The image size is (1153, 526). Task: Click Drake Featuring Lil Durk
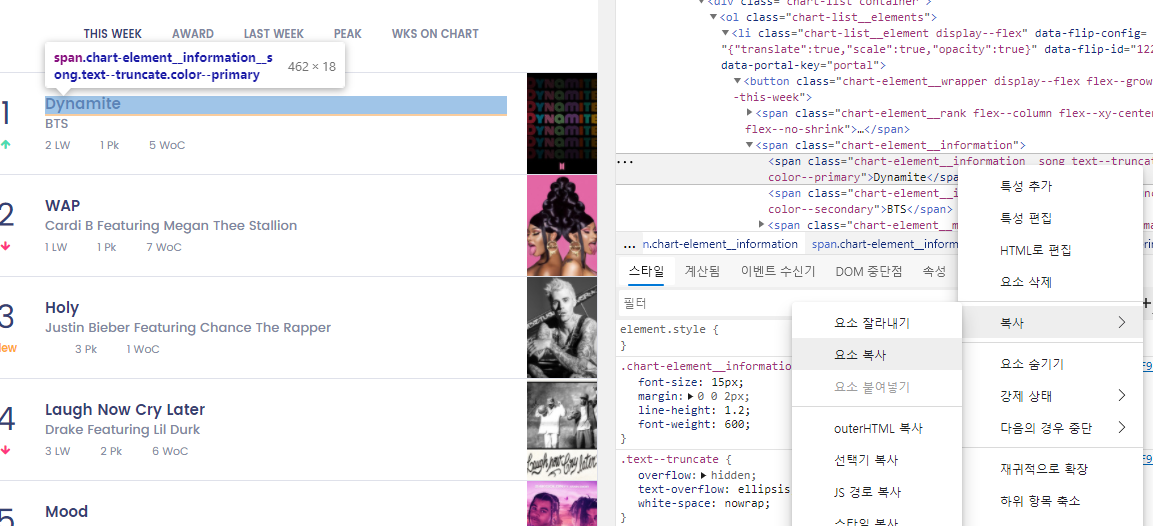click(x=123, y=430)
